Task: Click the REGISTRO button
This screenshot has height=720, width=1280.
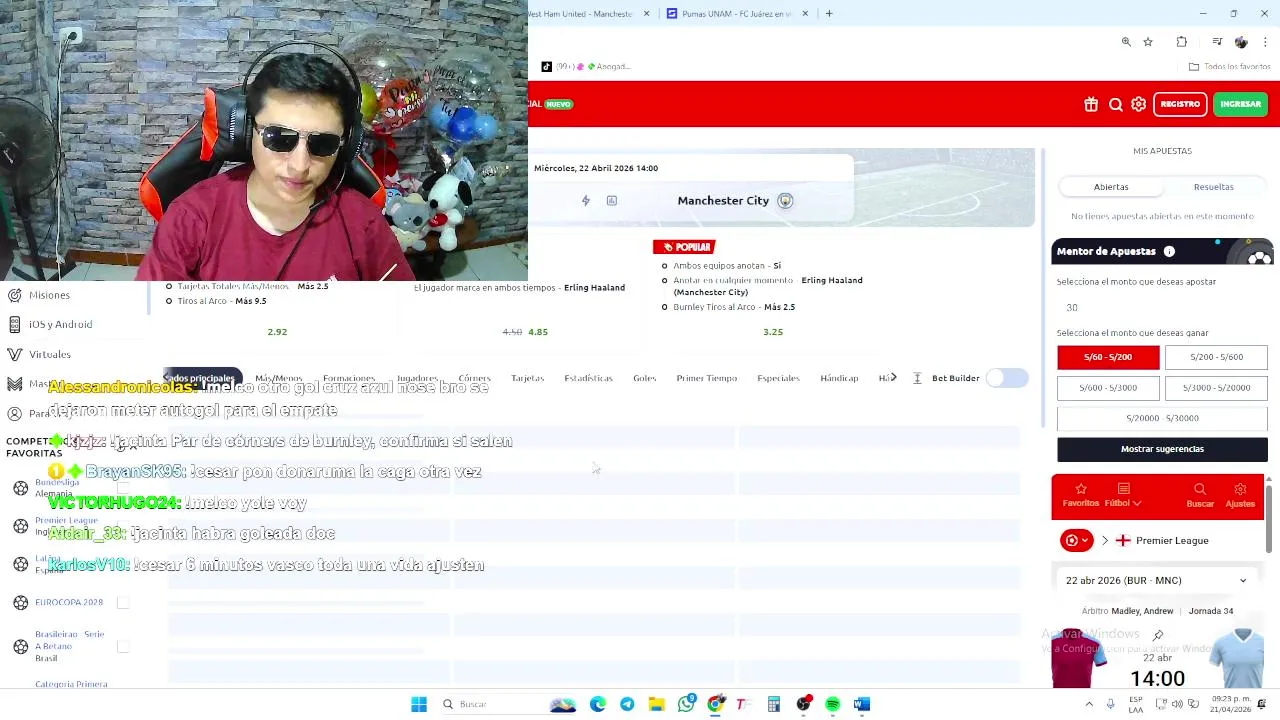Action: click(1180, 104)
